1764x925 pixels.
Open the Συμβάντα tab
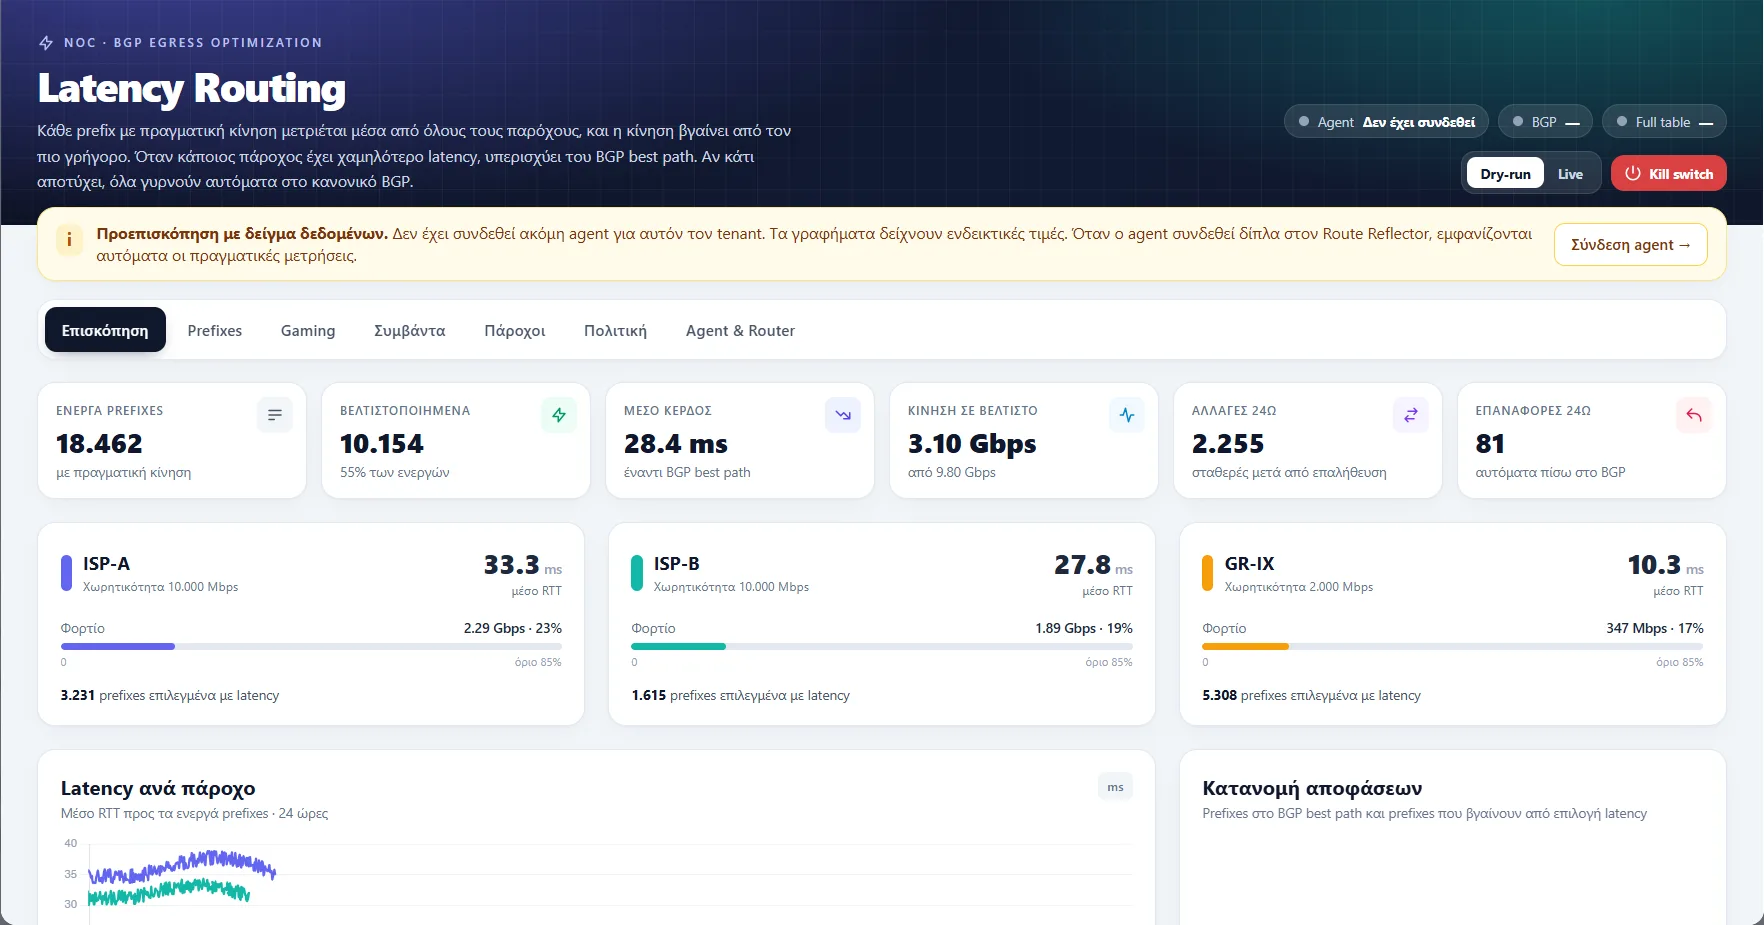tap(410, 330)
